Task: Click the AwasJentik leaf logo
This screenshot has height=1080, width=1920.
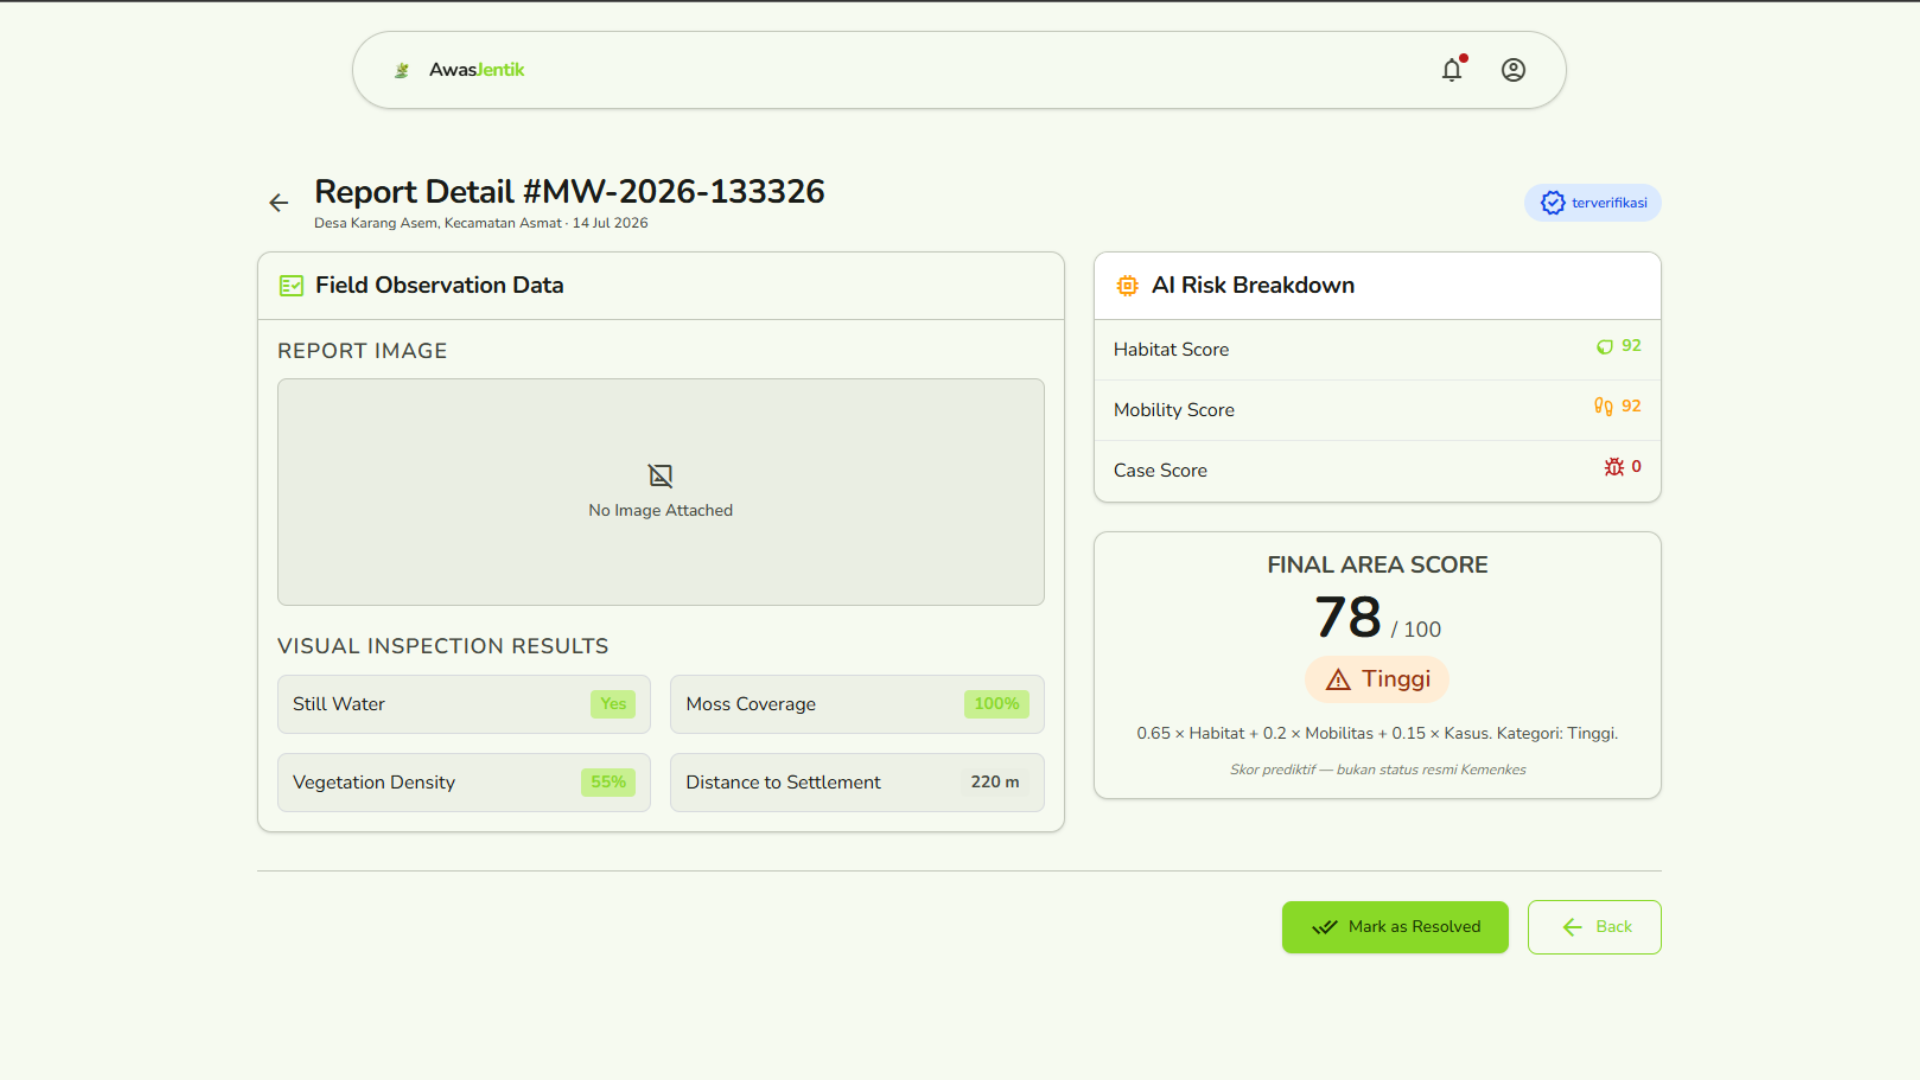Action: click(402, 70)
